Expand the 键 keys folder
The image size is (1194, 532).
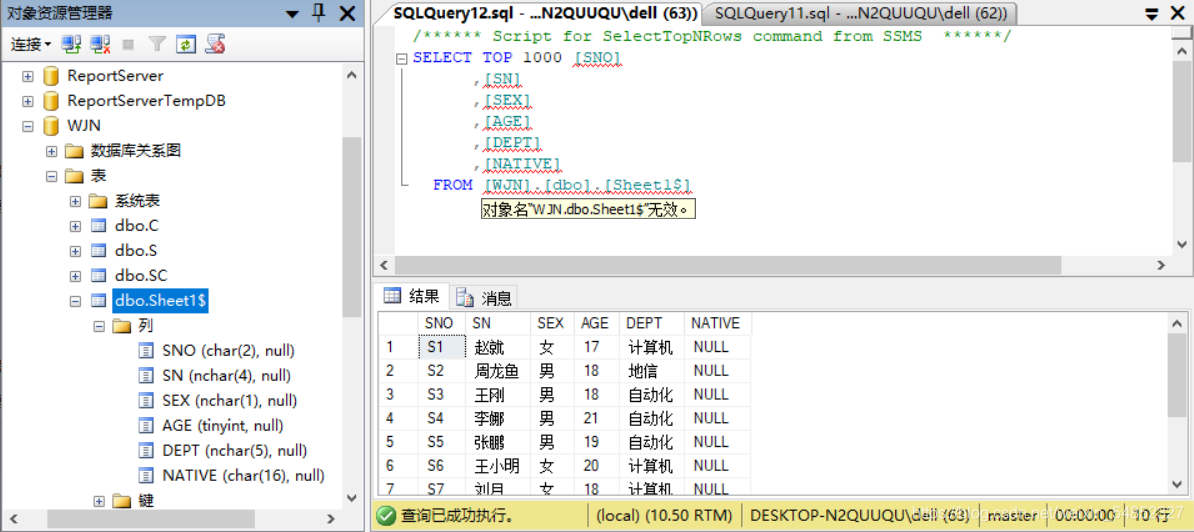[x=99, y=501]
